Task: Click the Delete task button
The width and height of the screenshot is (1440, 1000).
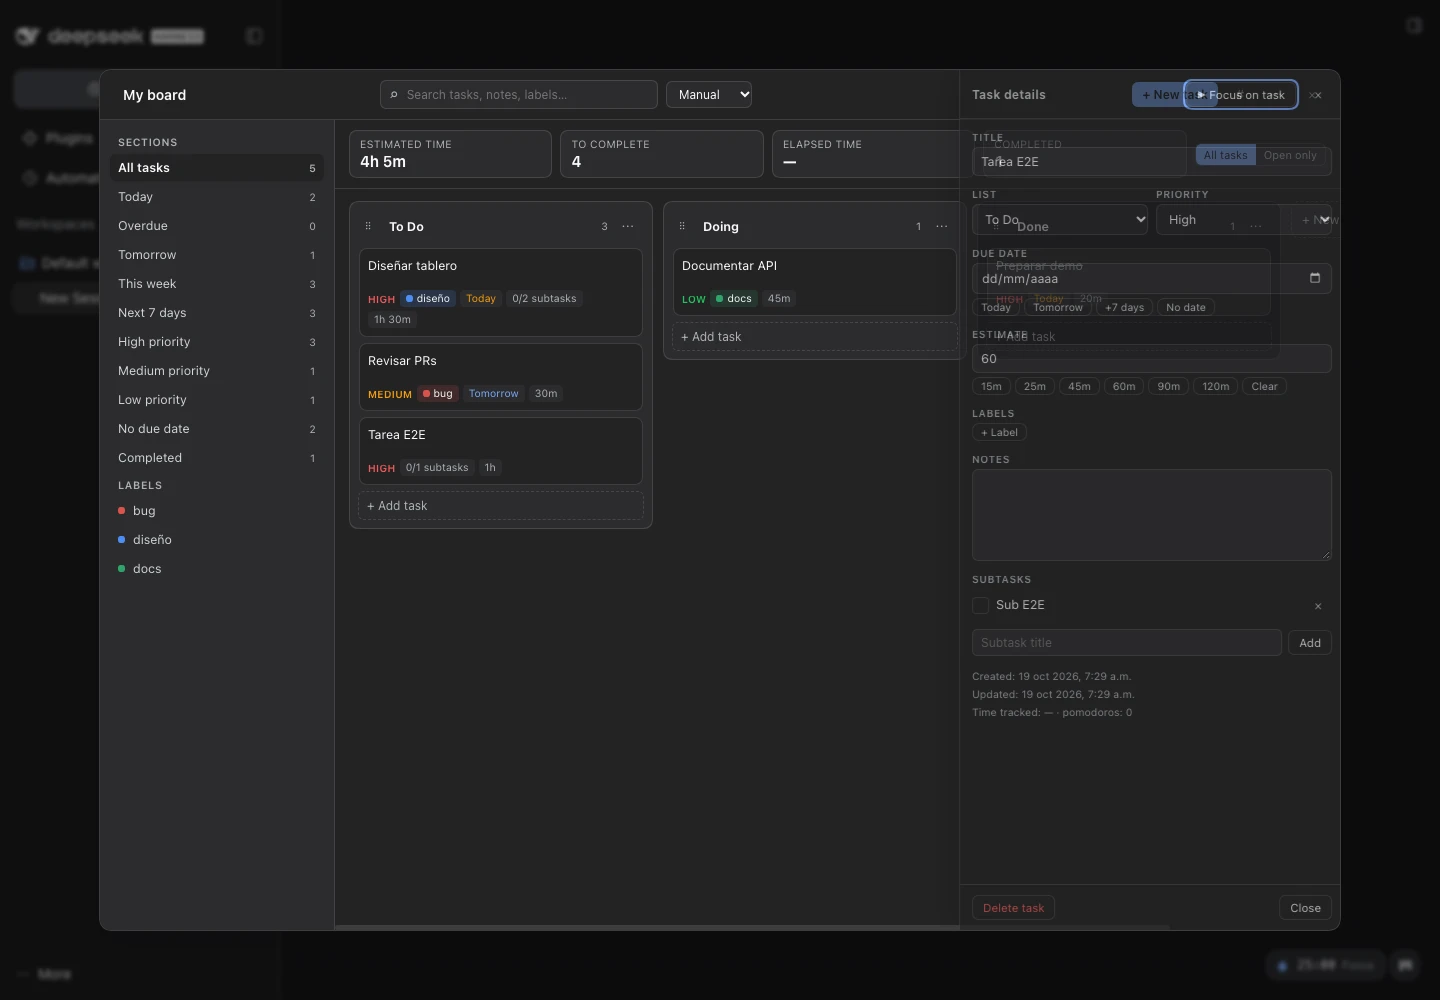Action: [1013, 908]
